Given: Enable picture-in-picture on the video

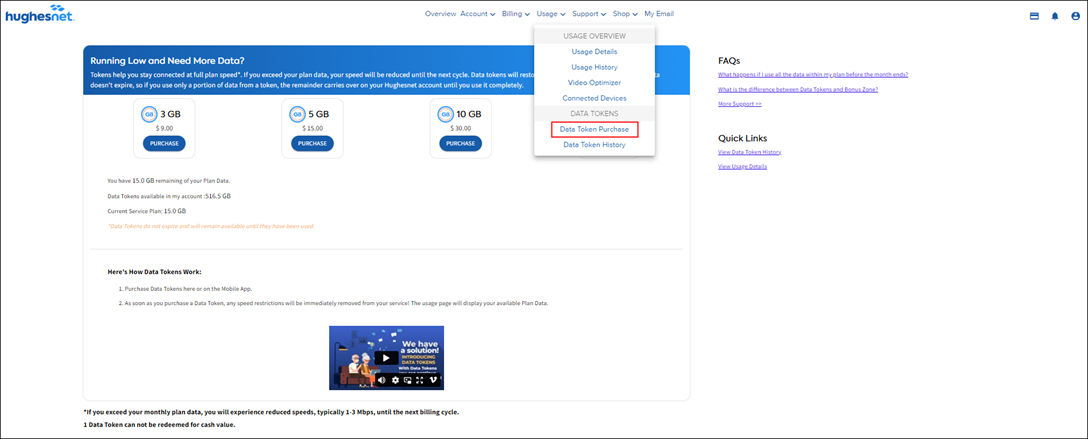Looking at the screenshot, I should [407, 380].
